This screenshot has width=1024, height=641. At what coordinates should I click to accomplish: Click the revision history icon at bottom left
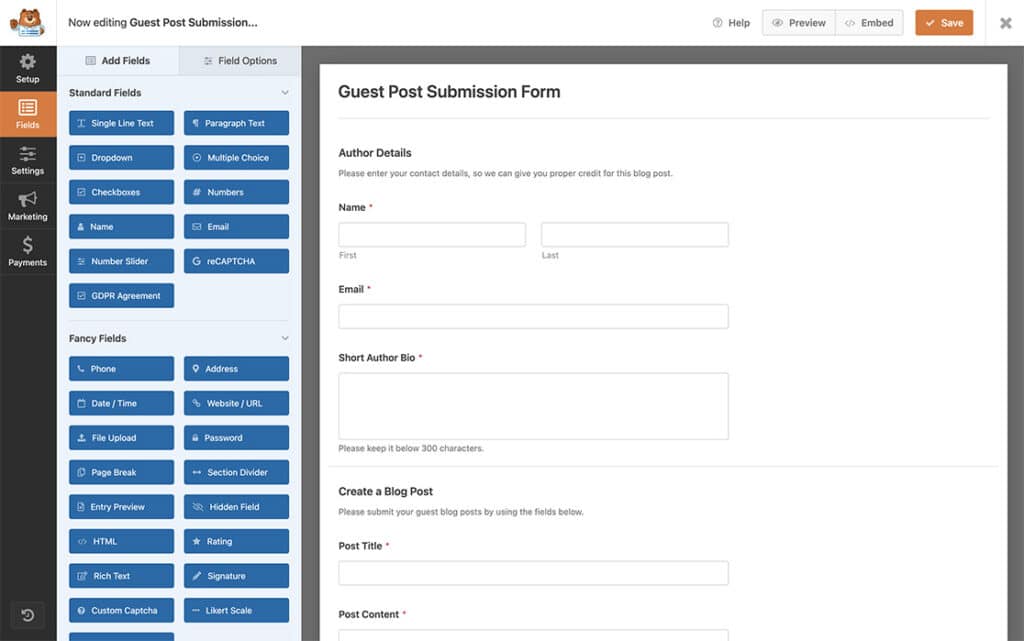pyautogui.click(x=27, y=615)
